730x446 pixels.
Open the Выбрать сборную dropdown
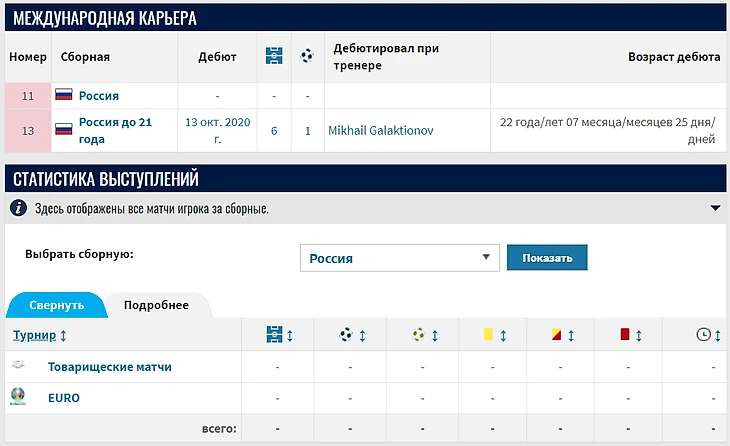[399, 258]
